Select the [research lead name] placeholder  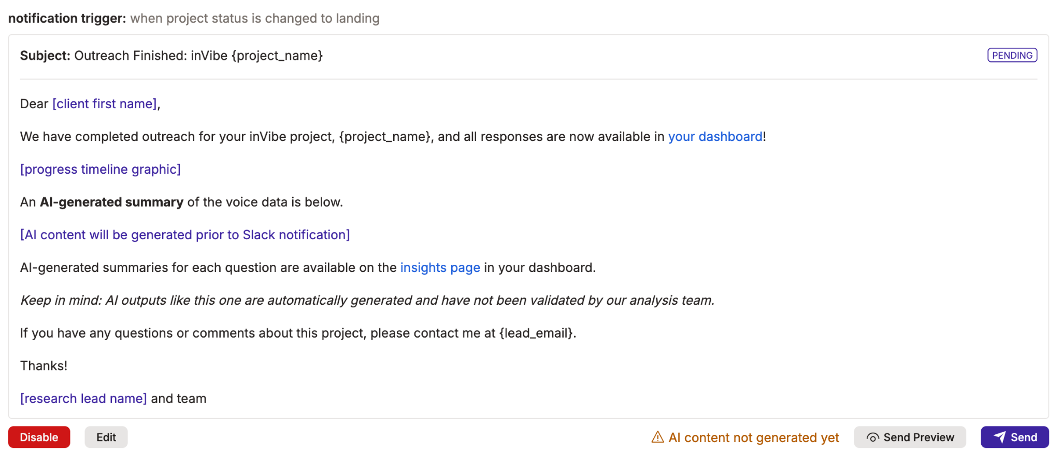coord(83,399)
